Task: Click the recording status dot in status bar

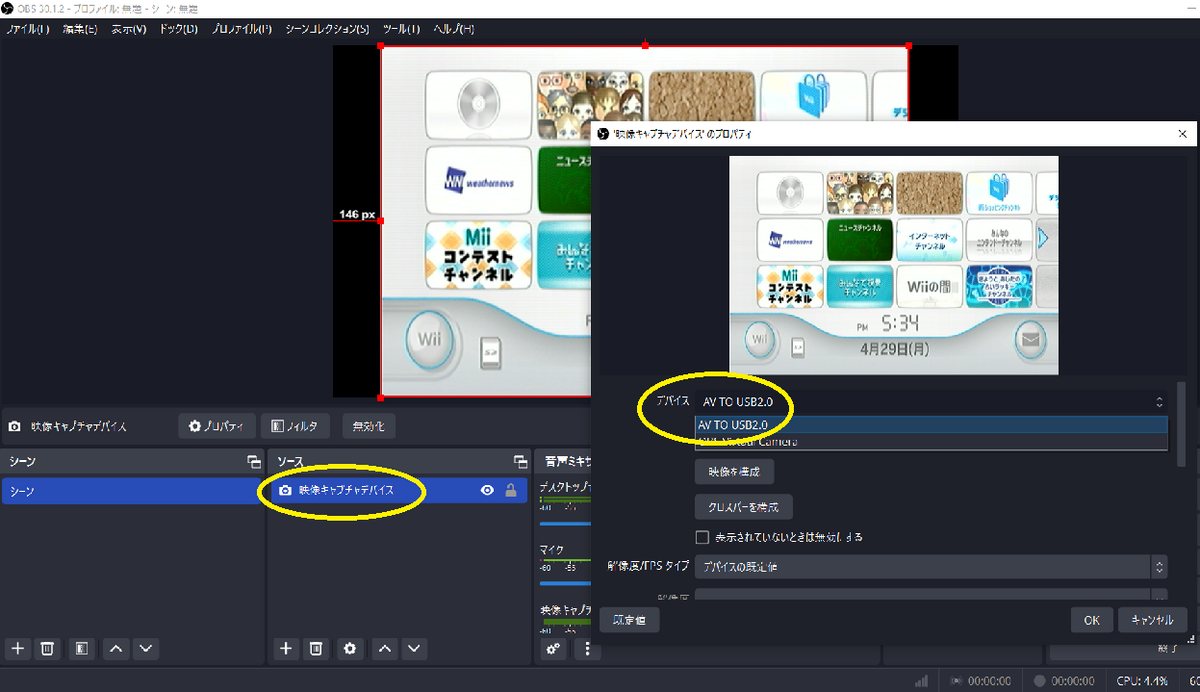Action: [x=1040, y=681]
